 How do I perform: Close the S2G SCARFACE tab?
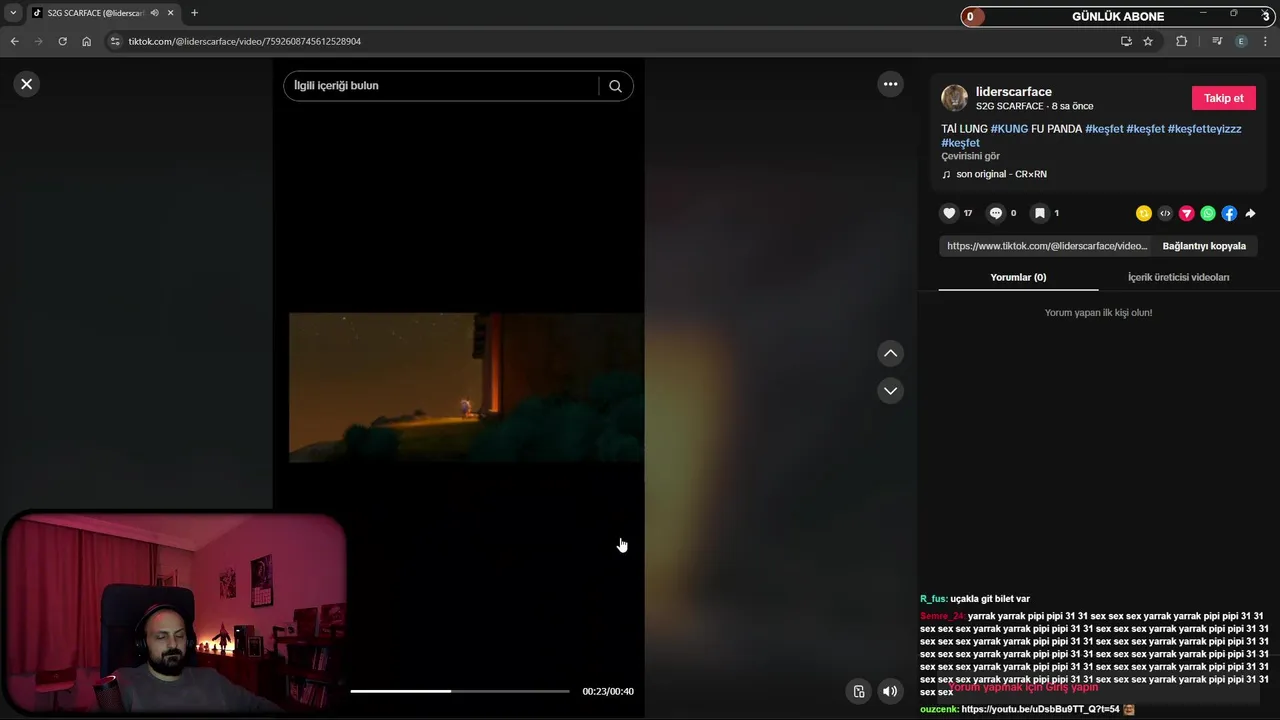click(x=171, y=13)
